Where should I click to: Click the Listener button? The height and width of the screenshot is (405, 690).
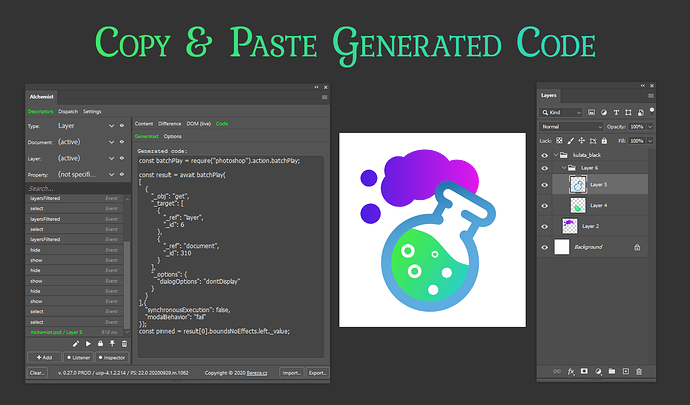click(x=78, y=357)
